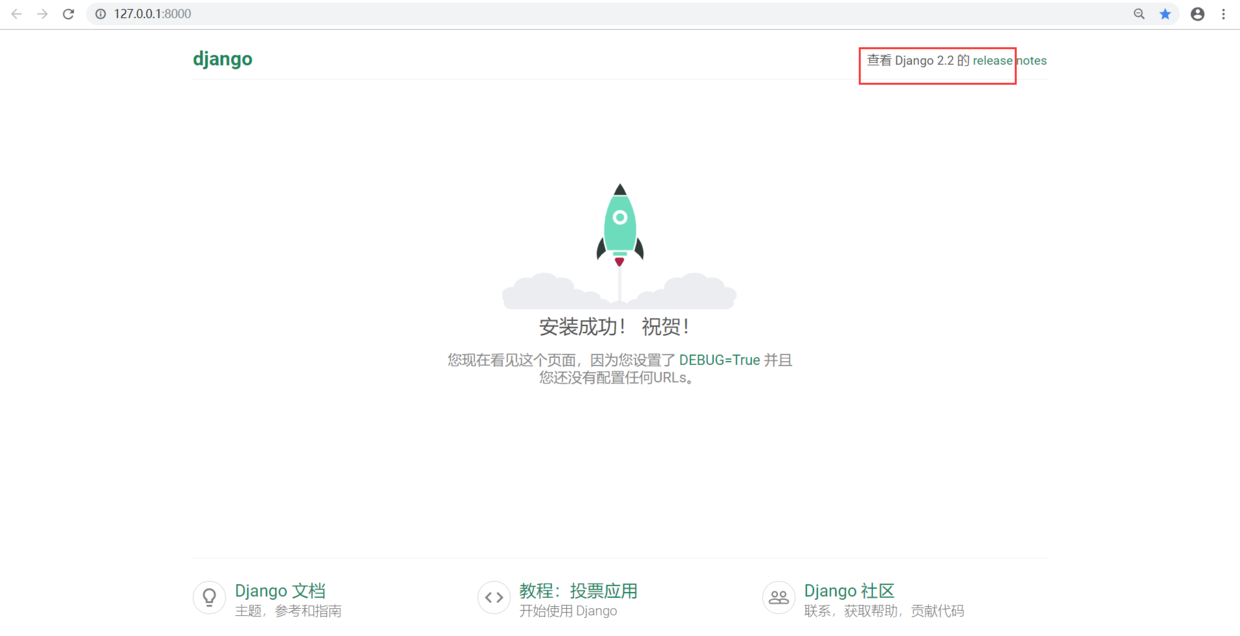1240x636 pixels.
Task: Click the 安装成功！祝贺！ heading
Action: pos(615,327)
